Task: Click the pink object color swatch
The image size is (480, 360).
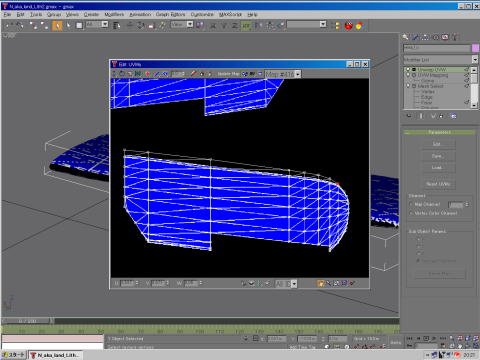Action: (475, 48)
